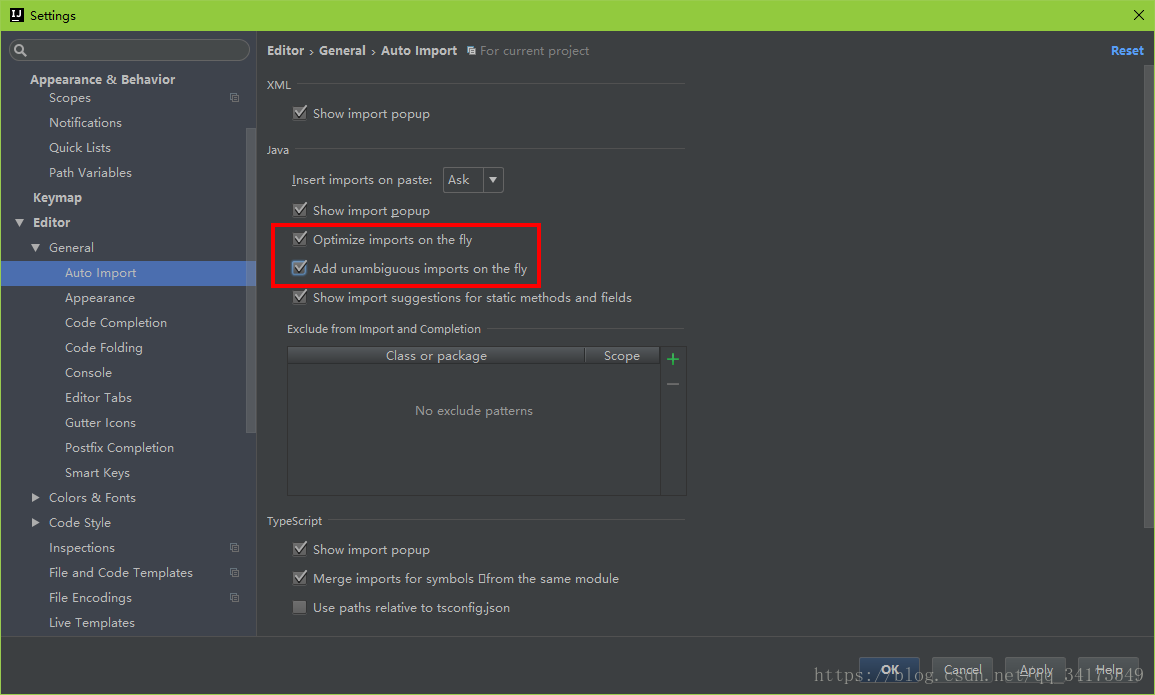Click the icon beside File and Code Templates
This screenshot has width=1155, height=695.
tap(234, 572)
